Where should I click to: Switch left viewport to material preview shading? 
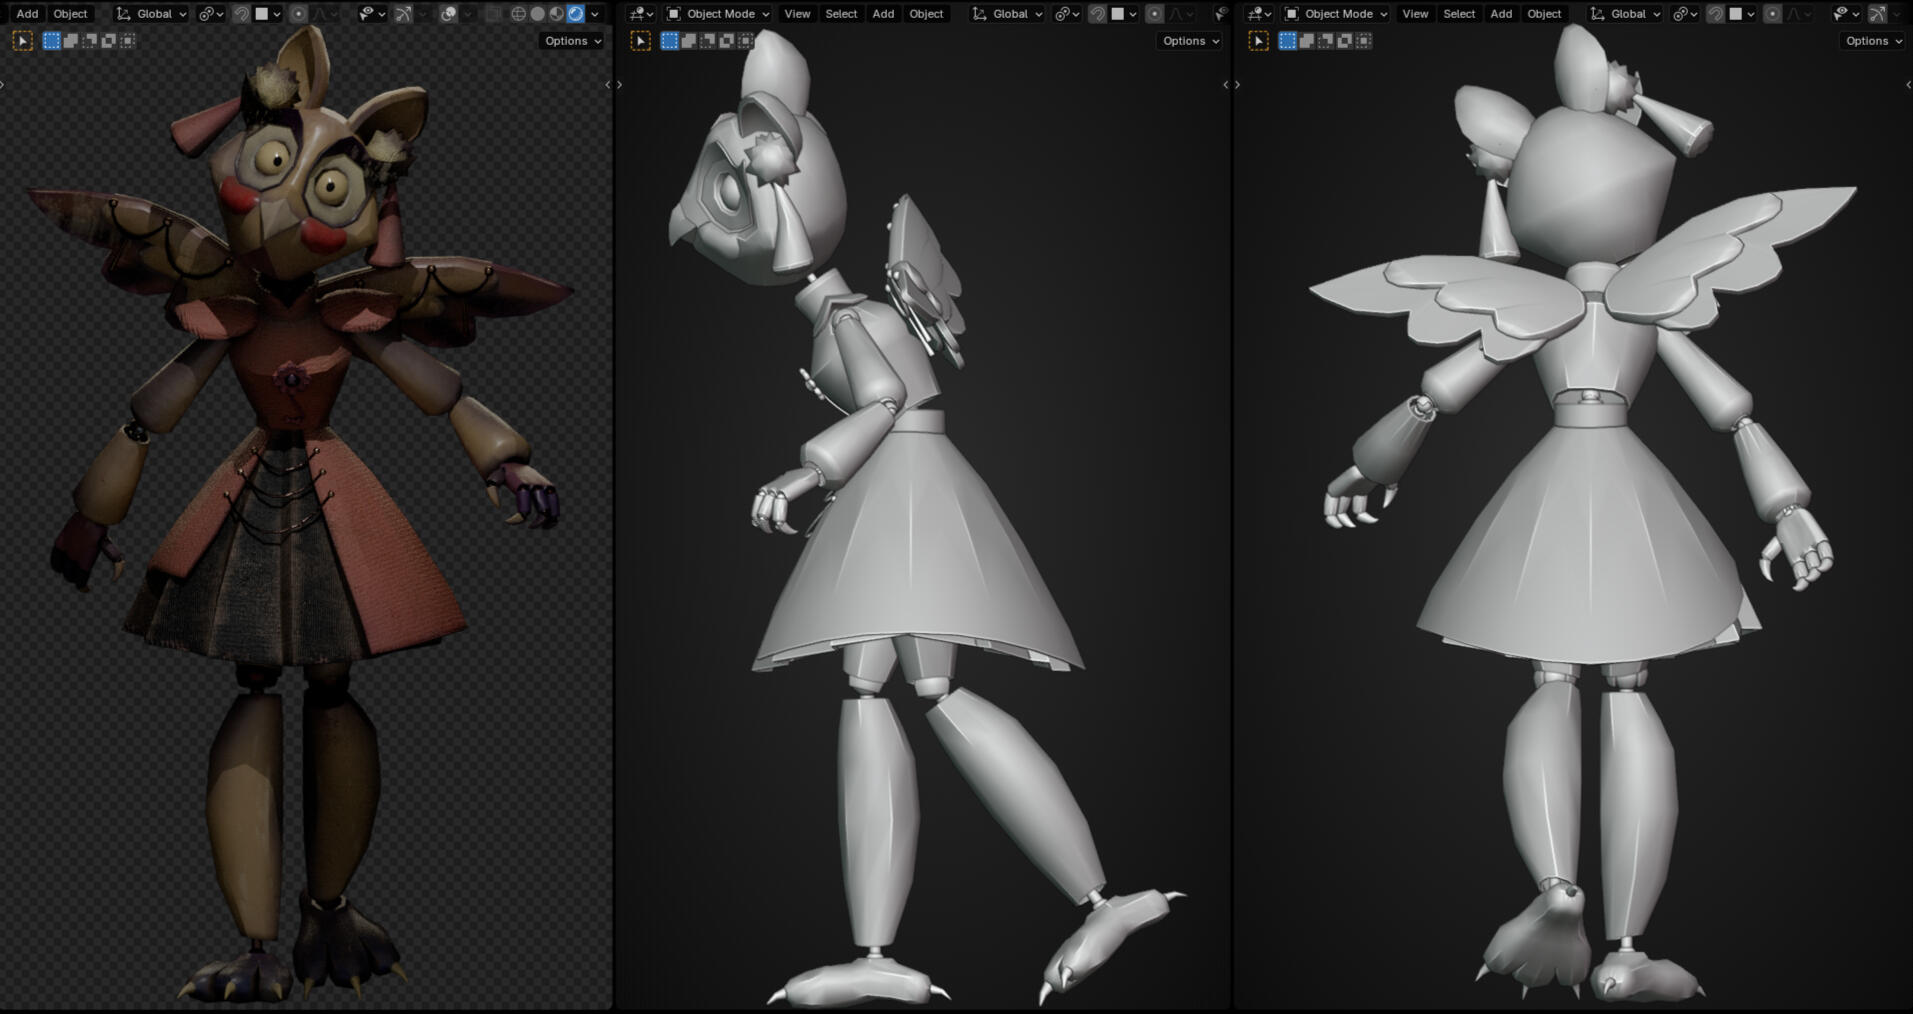point(556,14)
